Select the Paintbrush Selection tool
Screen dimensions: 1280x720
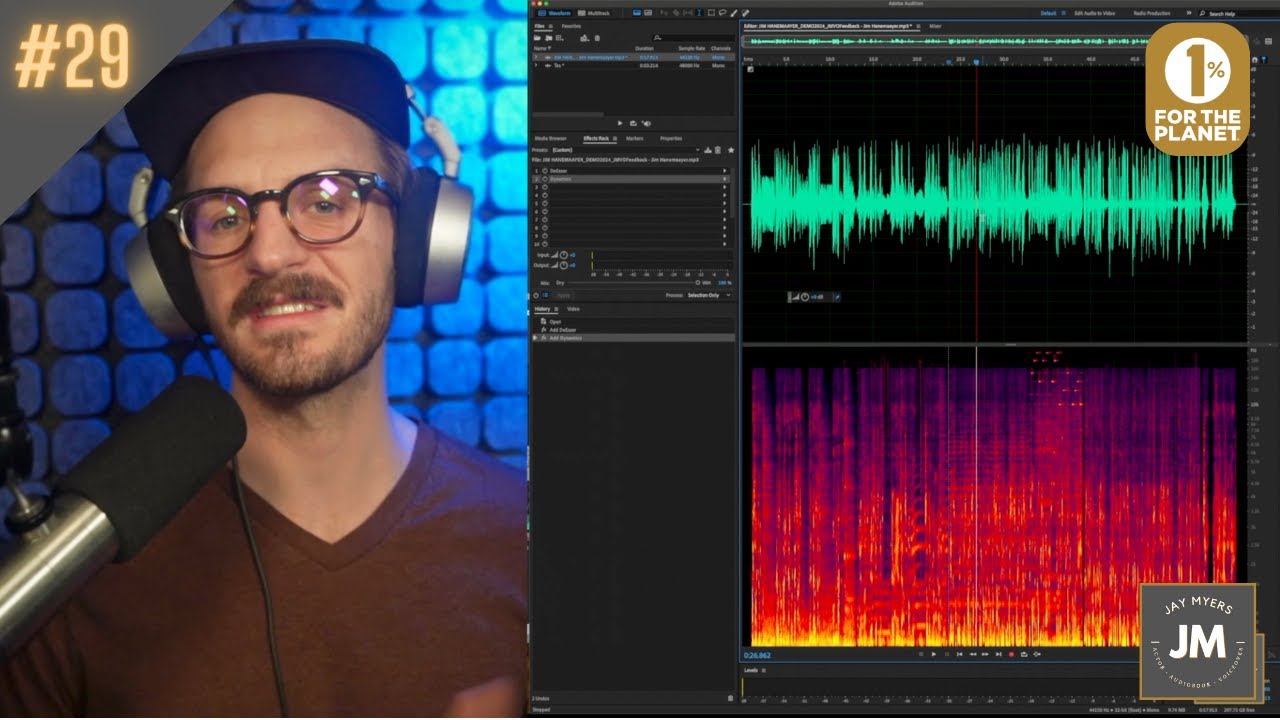tap(733, 13)
